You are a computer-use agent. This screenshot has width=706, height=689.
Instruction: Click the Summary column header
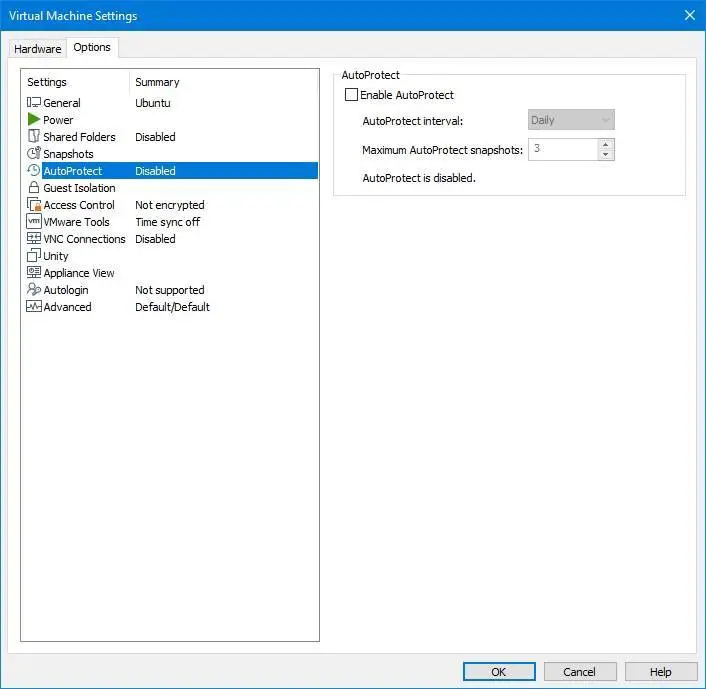(157, 82)
